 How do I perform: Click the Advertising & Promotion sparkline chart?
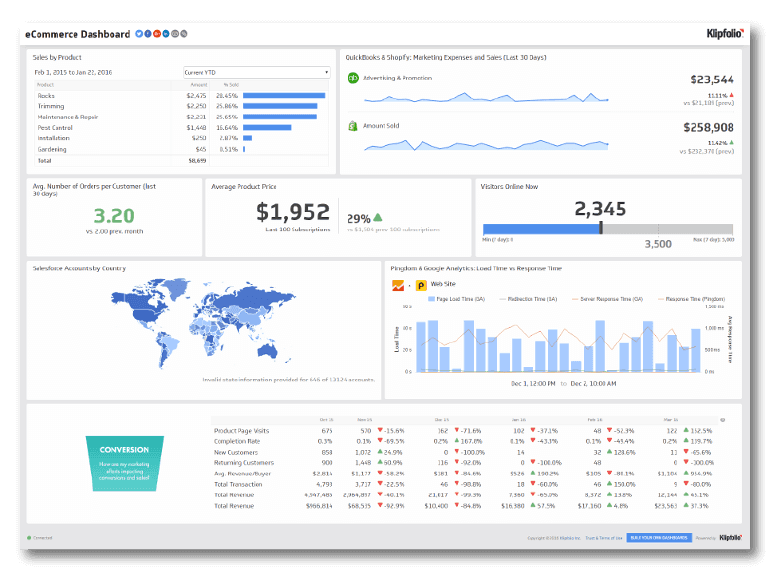click(x=486, y=97)
